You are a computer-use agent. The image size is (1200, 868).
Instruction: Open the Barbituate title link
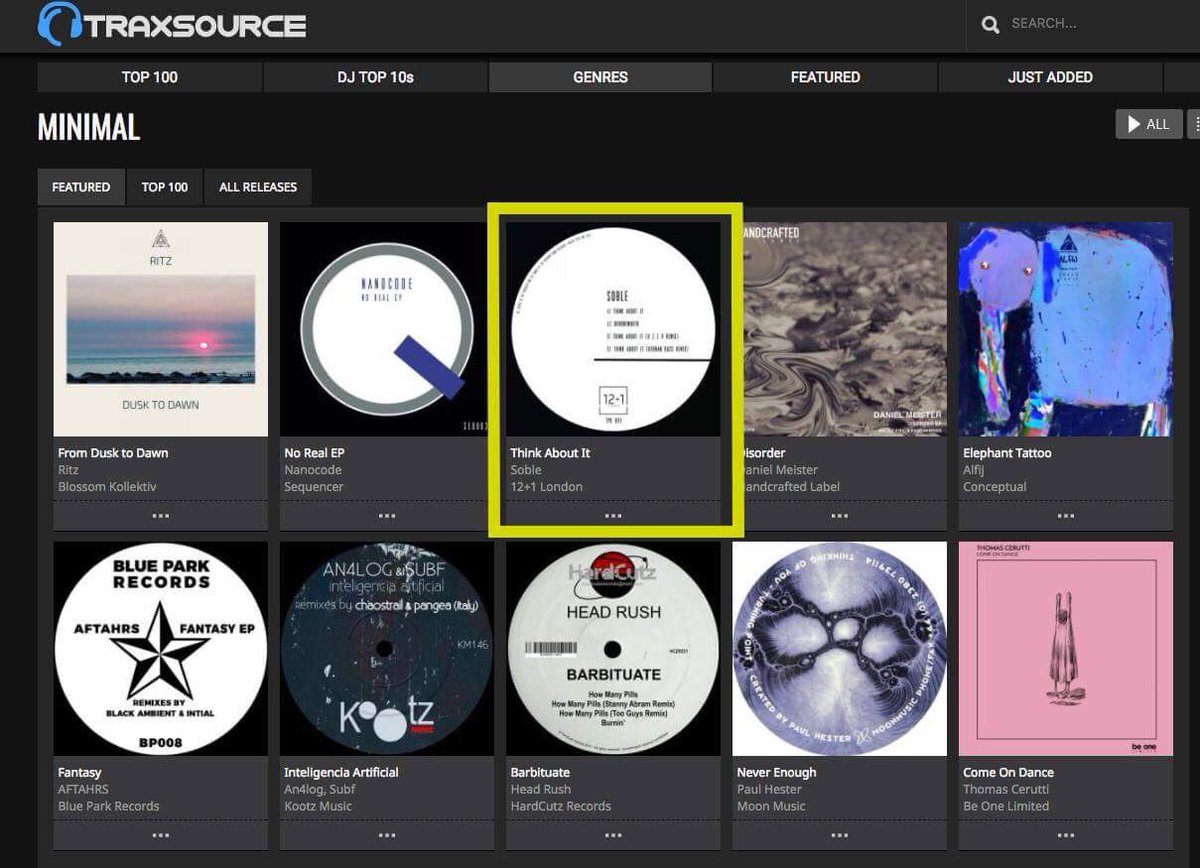pyautogui.click(x=540, y=772)
